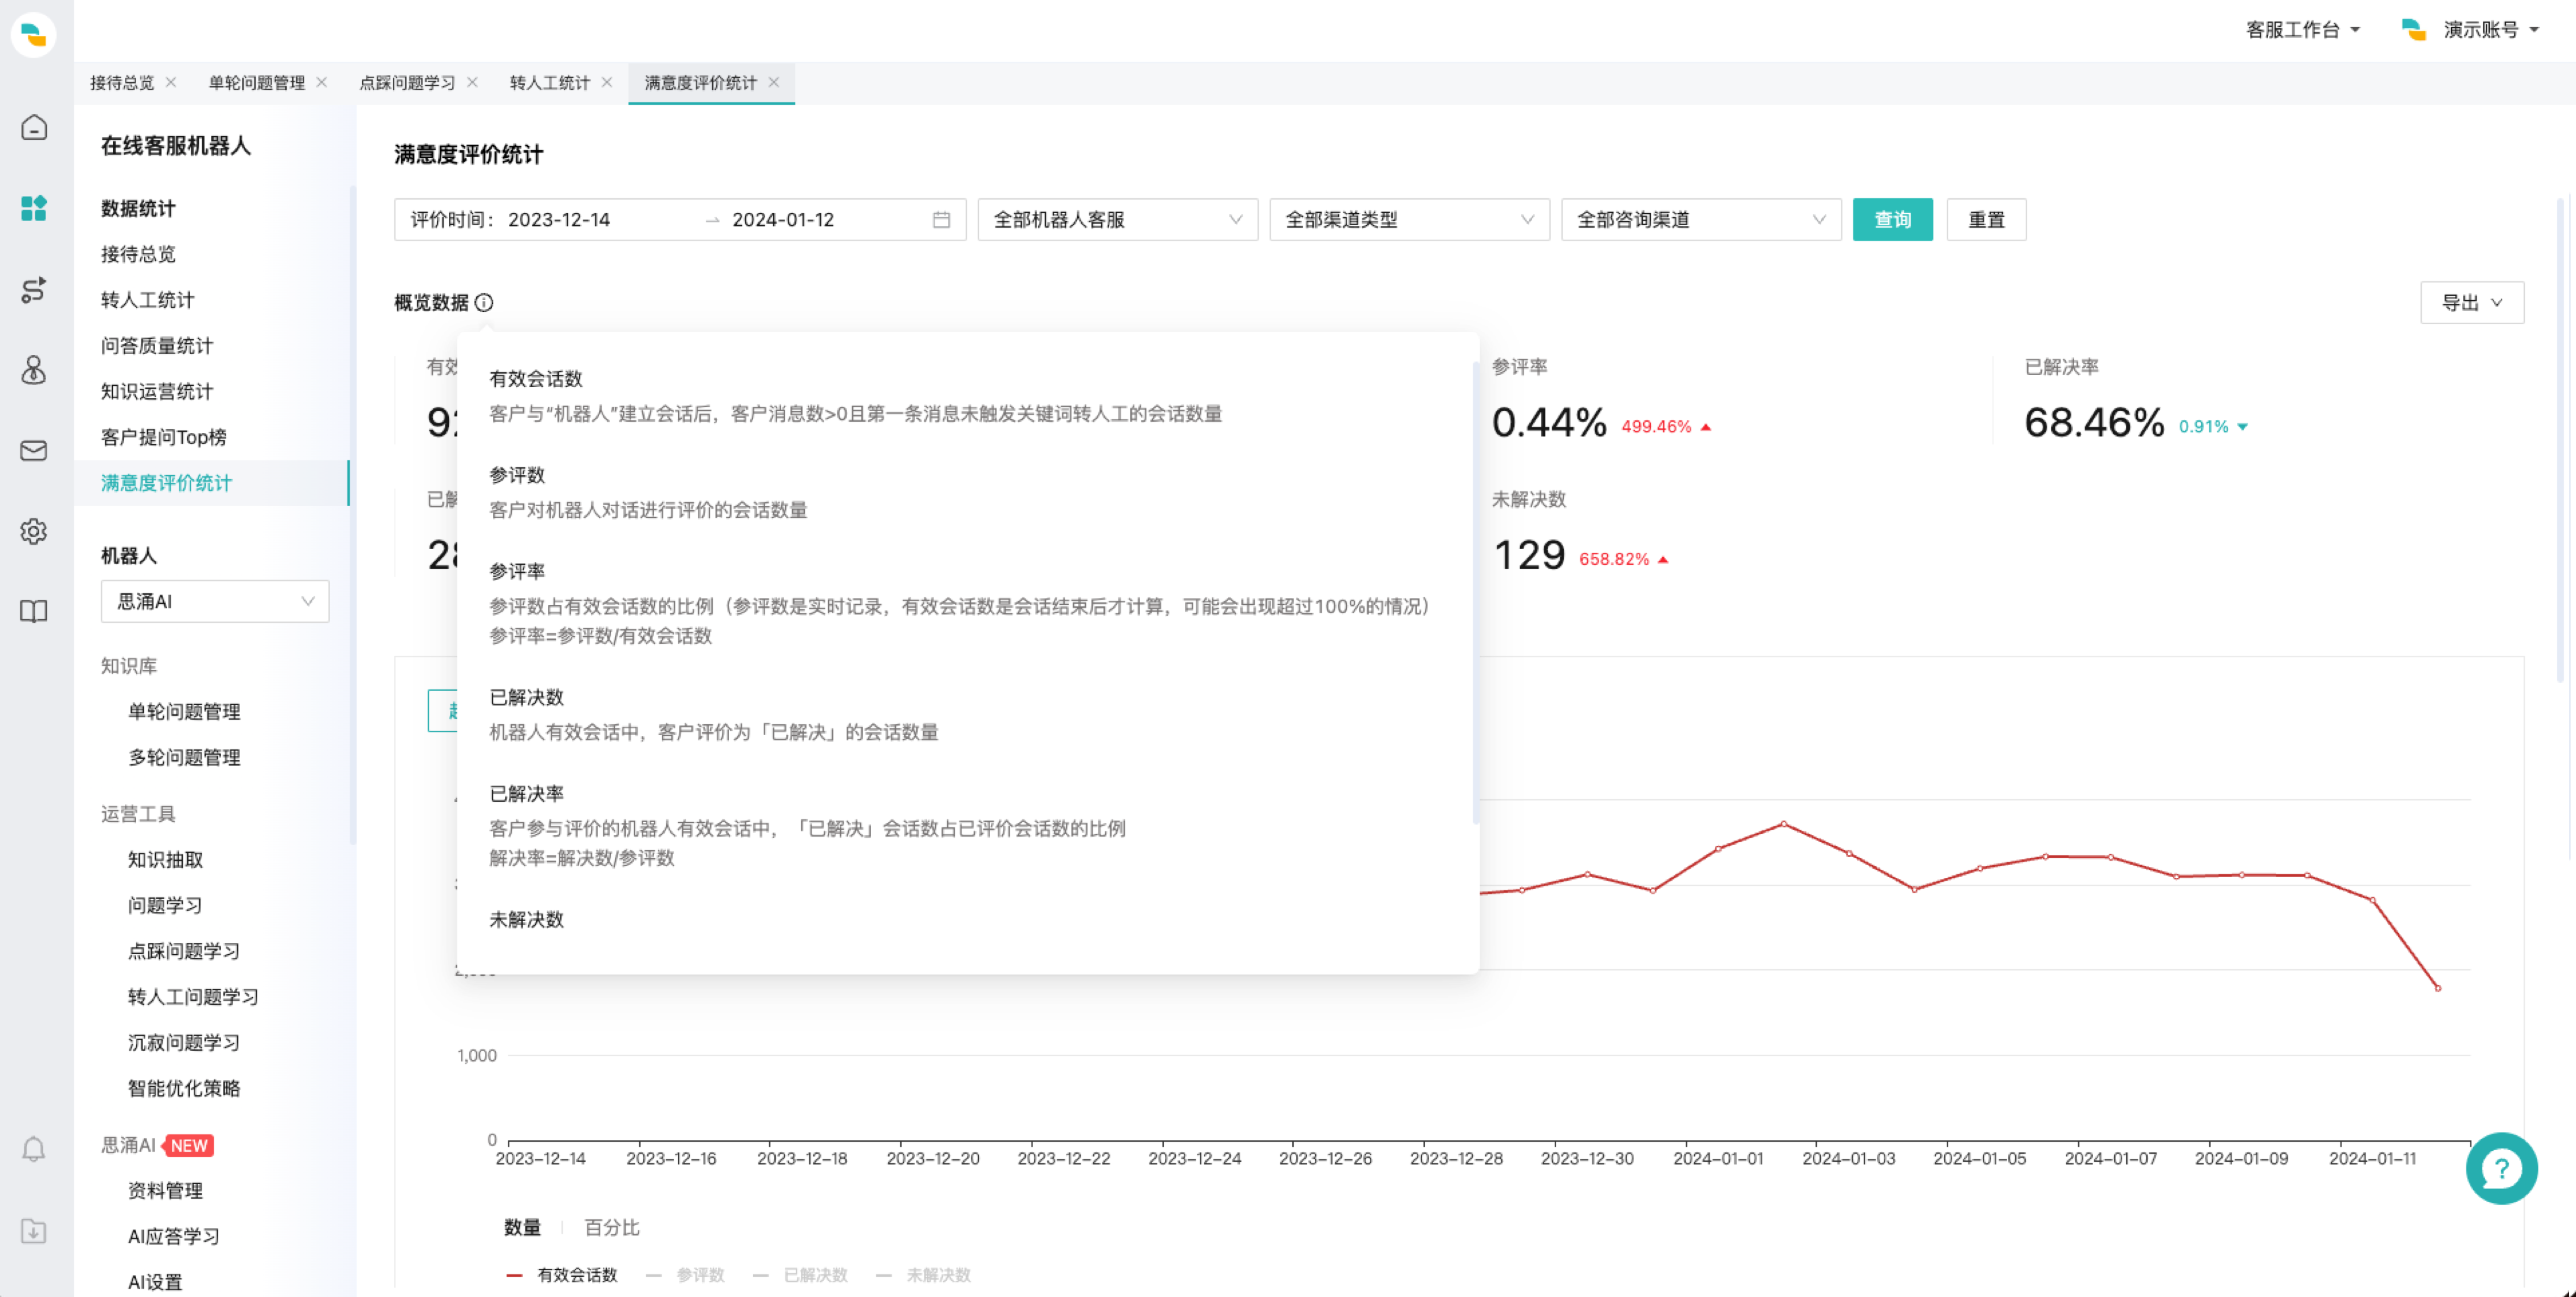Close the 满意度评价统计 tab
2576x1297 pixels.
(x=774, y=82)
